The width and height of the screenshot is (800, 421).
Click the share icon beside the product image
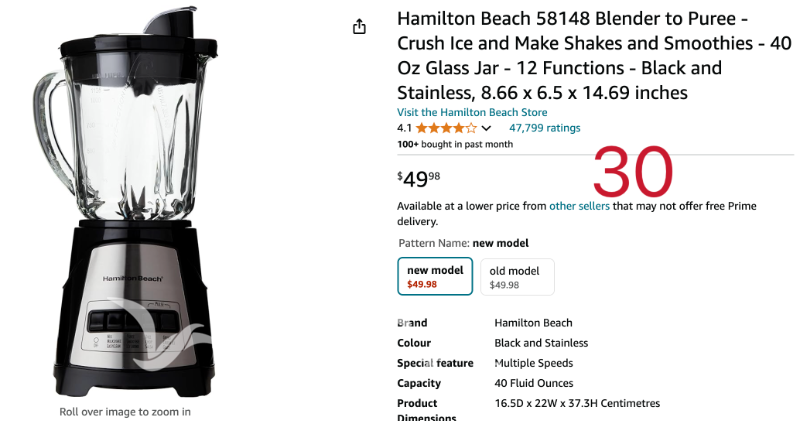pos(360,27)
